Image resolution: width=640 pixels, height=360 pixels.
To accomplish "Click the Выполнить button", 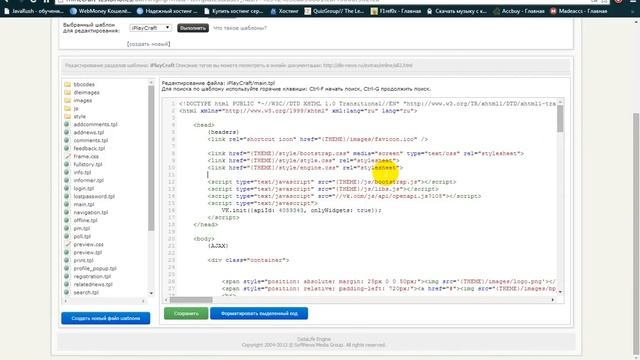I will pos(193,28).
